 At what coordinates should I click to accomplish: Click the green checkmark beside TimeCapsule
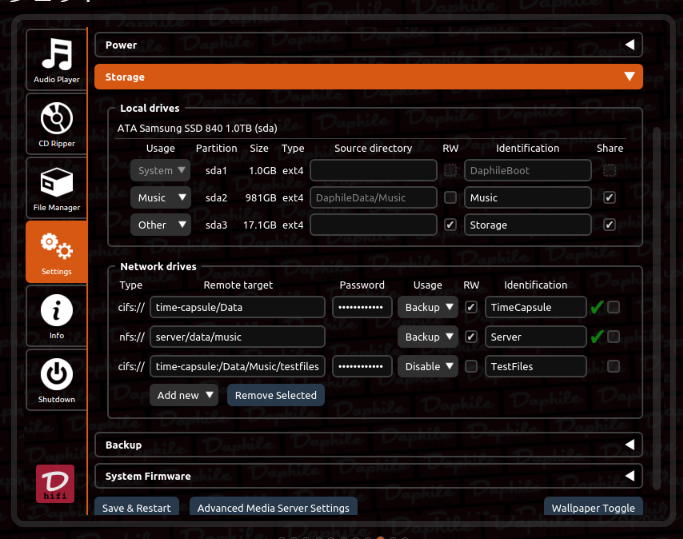[x=596, y=308]
